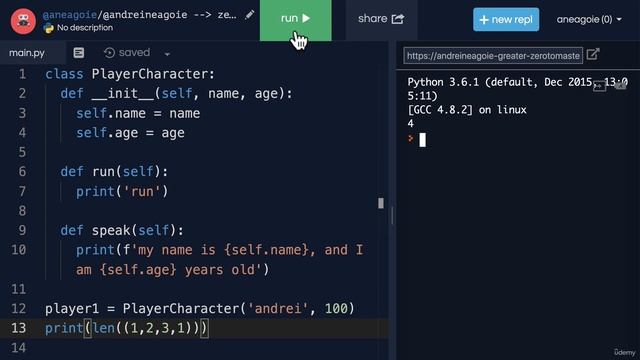Click line number 13 in gutter
This screenshot has width=640, height=360.
(18, 328)
